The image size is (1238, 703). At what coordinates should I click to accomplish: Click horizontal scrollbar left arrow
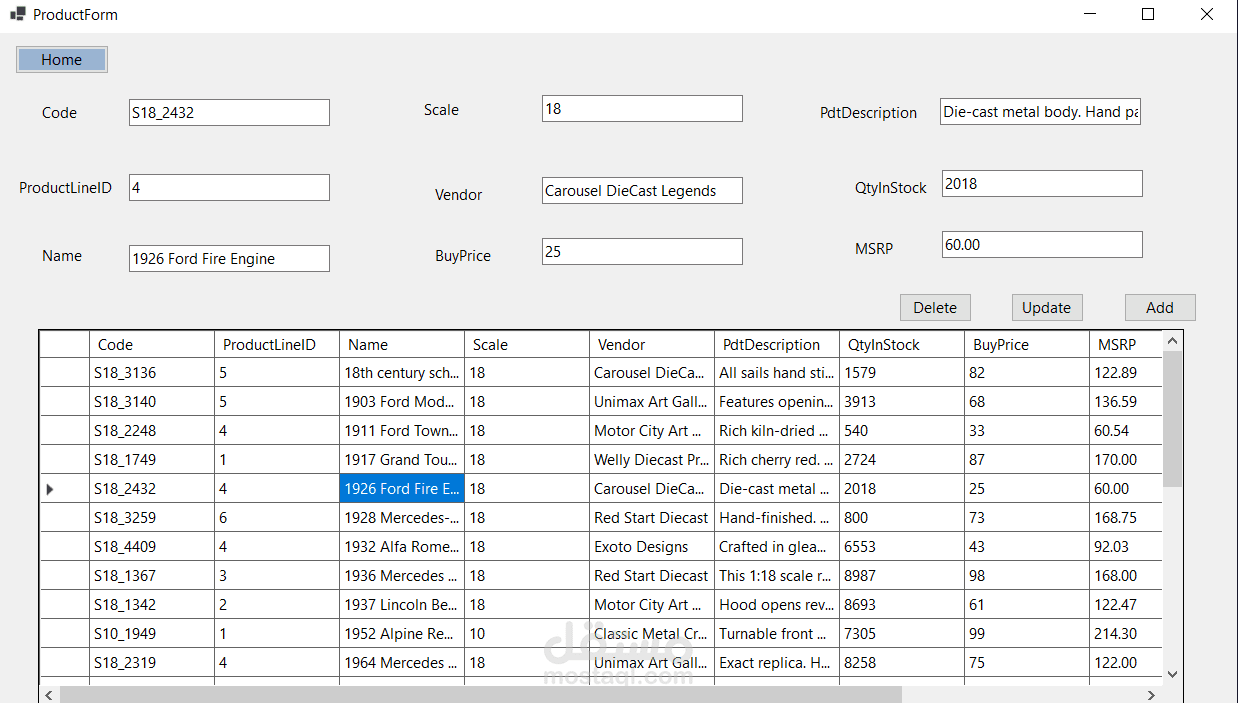pyautogui.click(x=49, y=695)
